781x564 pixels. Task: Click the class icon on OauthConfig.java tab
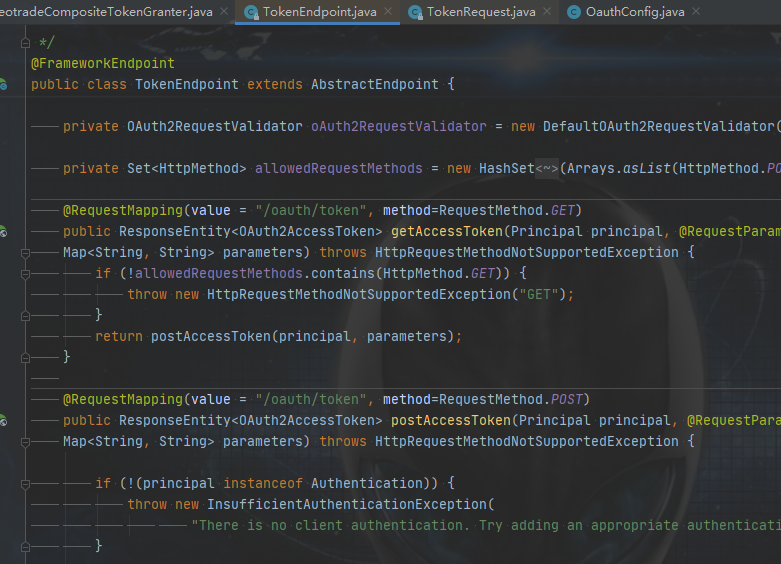pyautogui.click(x=574, y=12)
